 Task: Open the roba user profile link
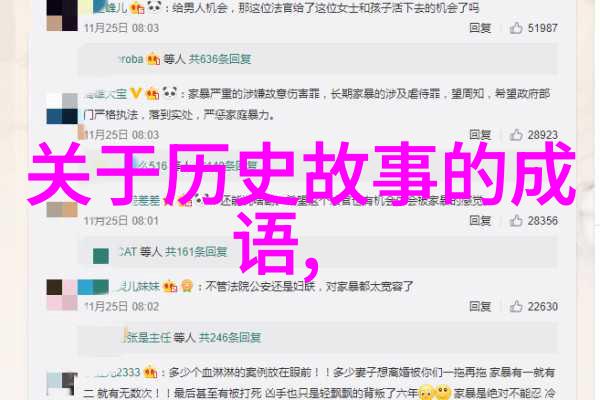click(131, 59)
